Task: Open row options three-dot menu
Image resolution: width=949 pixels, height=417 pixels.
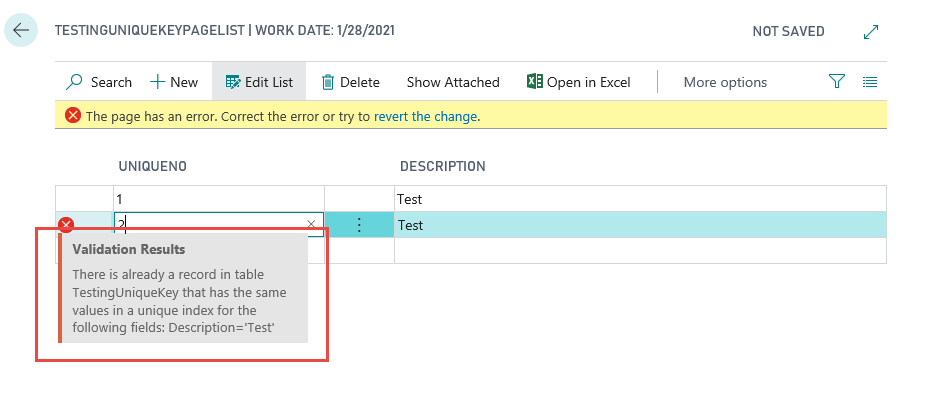Action: pyautogui.click(x=359, y=225)
